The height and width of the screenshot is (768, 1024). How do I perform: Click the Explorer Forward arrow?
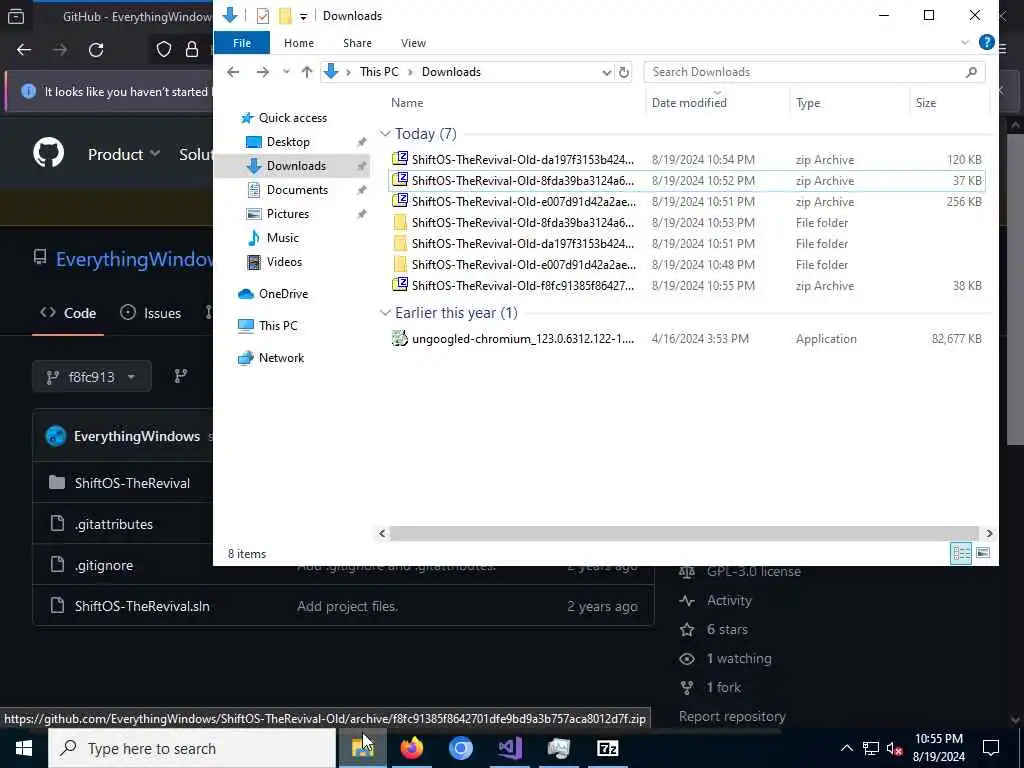263,72
